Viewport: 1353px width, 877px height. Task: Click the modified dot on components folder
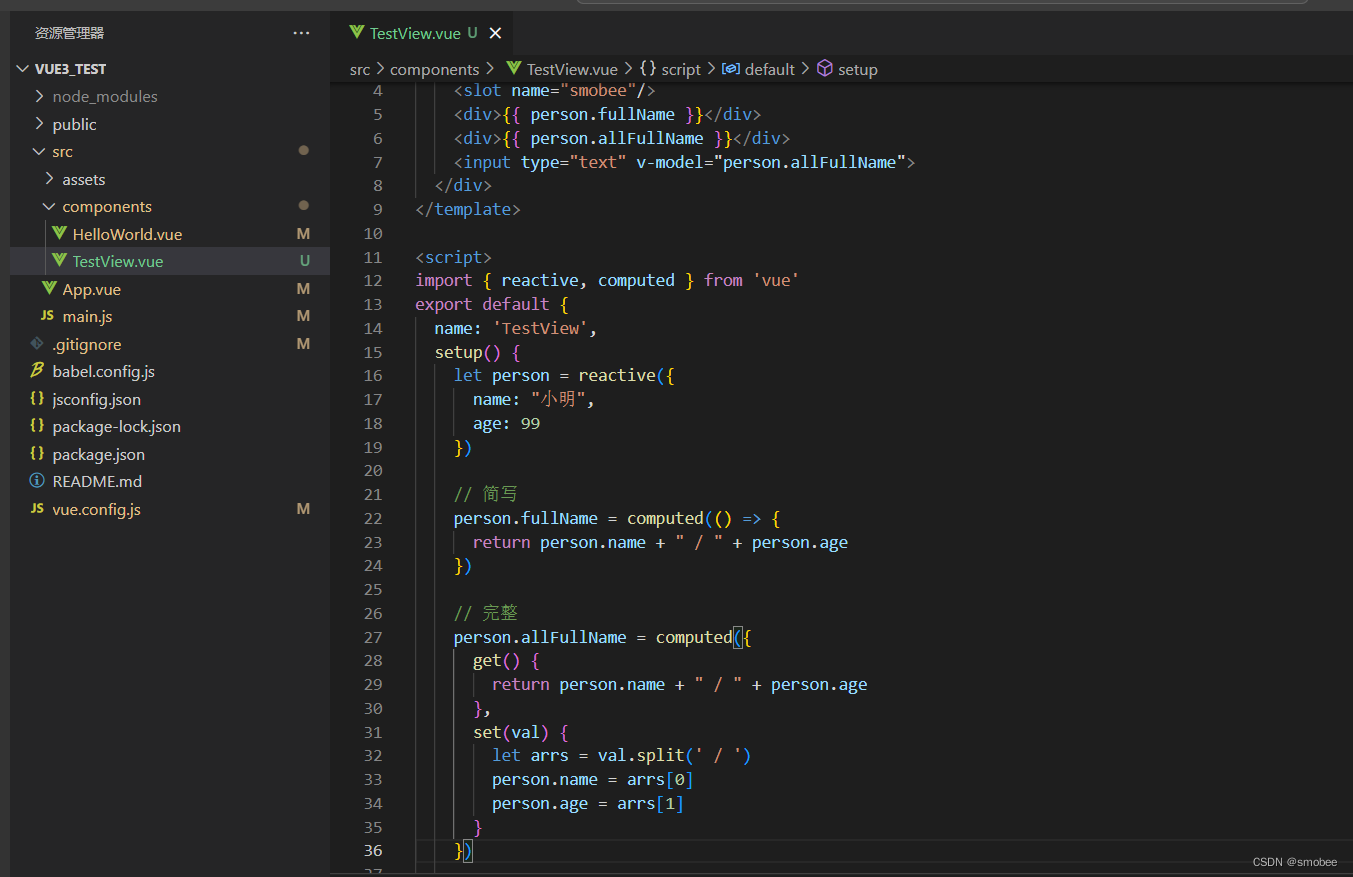coord(304,205)
